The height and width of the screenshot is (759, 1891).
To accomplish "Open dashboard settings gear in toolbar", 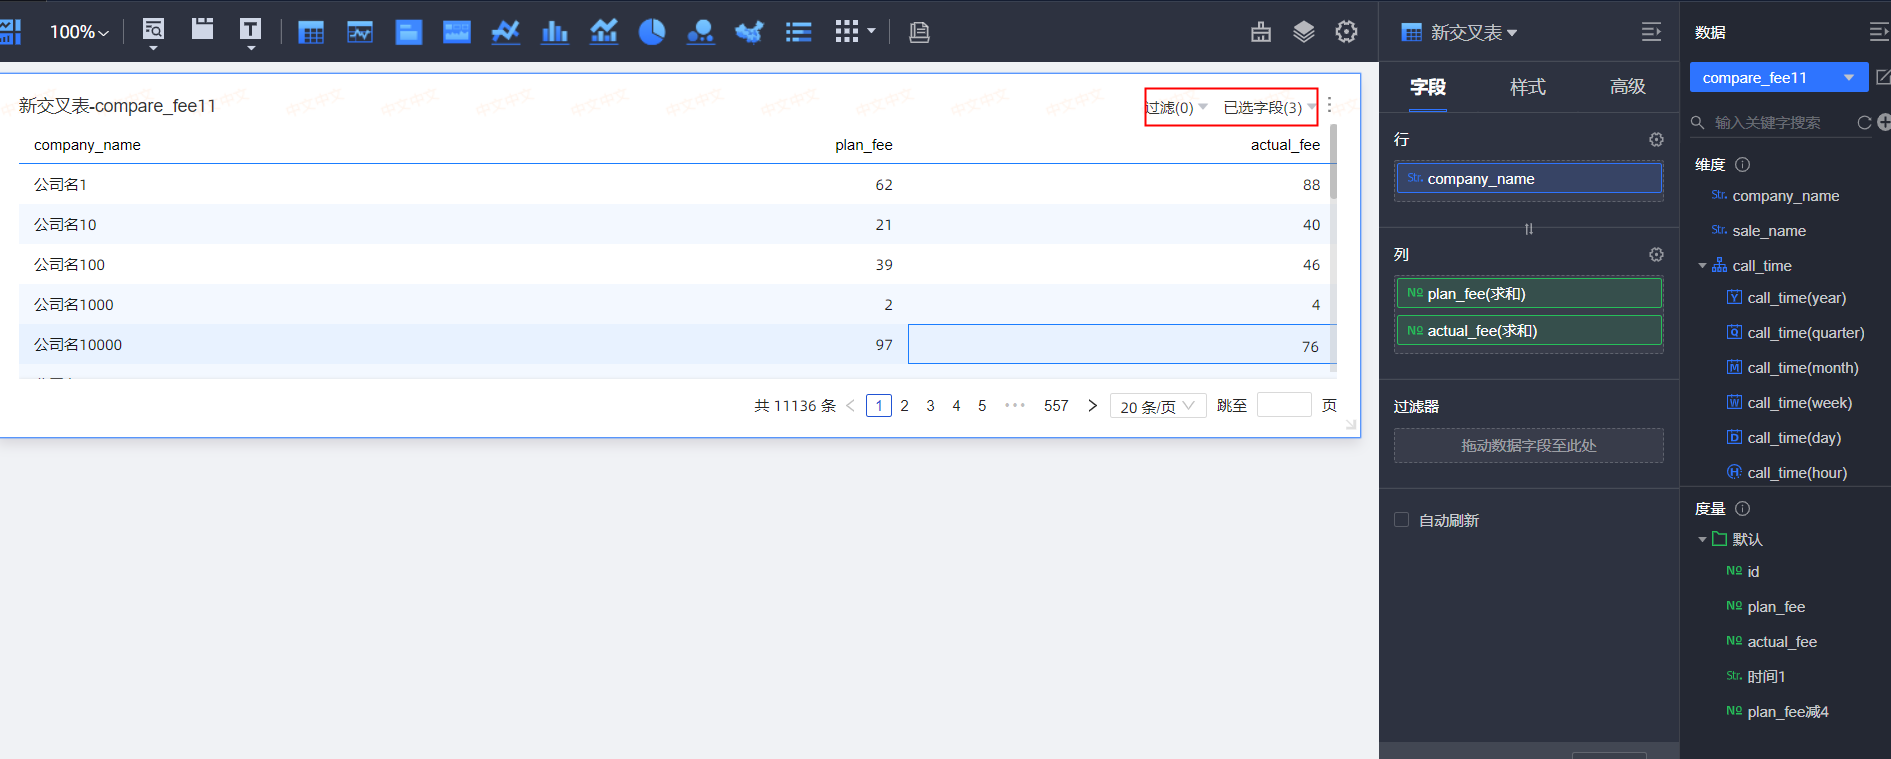I will click(x=1347, y=32).
